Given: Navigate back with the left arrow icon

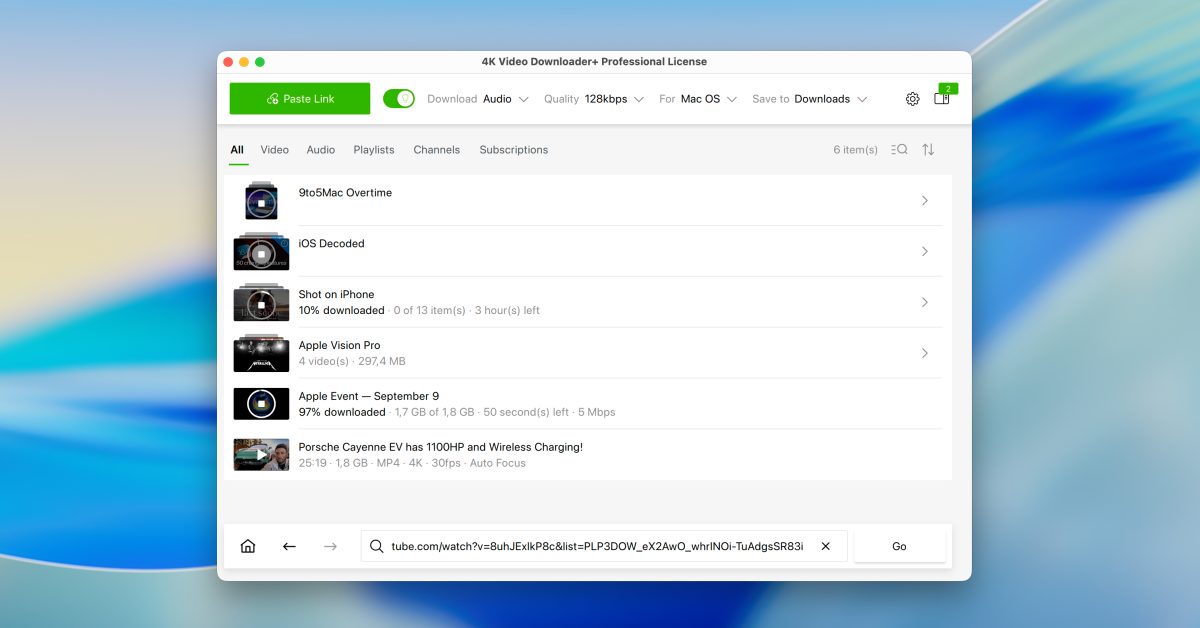Looking at the screenshot, I should pos(289,546).
